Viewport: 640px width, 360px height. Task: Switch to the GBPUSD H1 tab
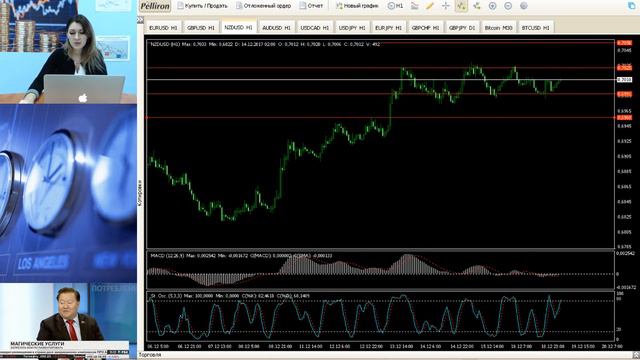[201, 28]
